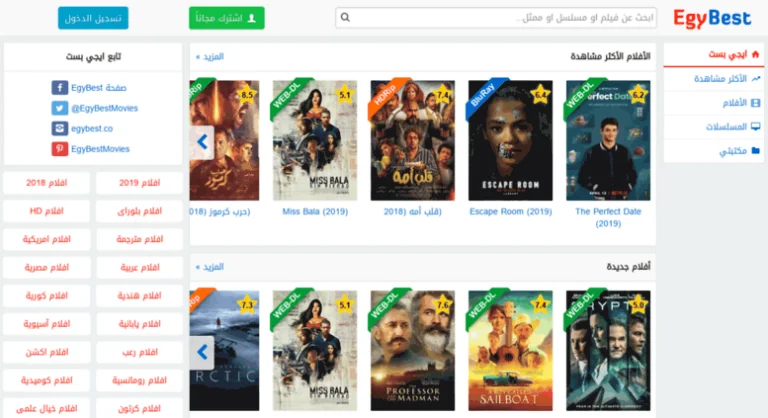Open the EgyBestMovies Pinterest link
Image resolution: width=768 pixels, height=418 pixels.
100,149
